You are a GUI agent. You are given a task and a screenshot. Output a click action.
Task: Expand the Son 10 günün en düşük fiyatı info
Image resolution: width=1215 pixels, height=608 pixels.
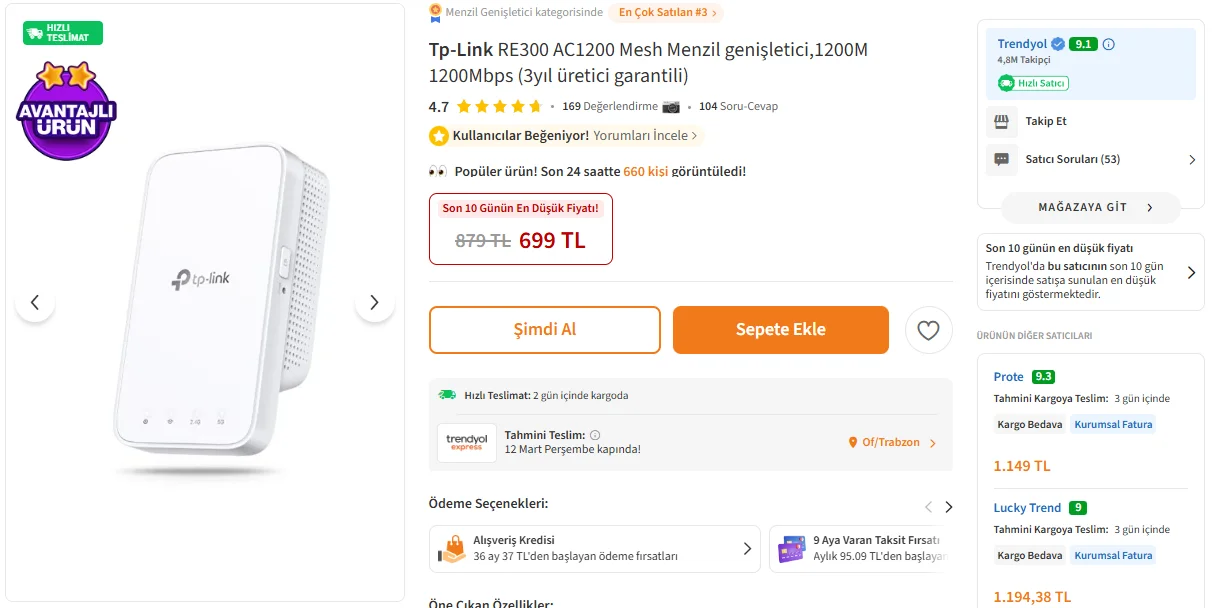[x=1191, y=272]
